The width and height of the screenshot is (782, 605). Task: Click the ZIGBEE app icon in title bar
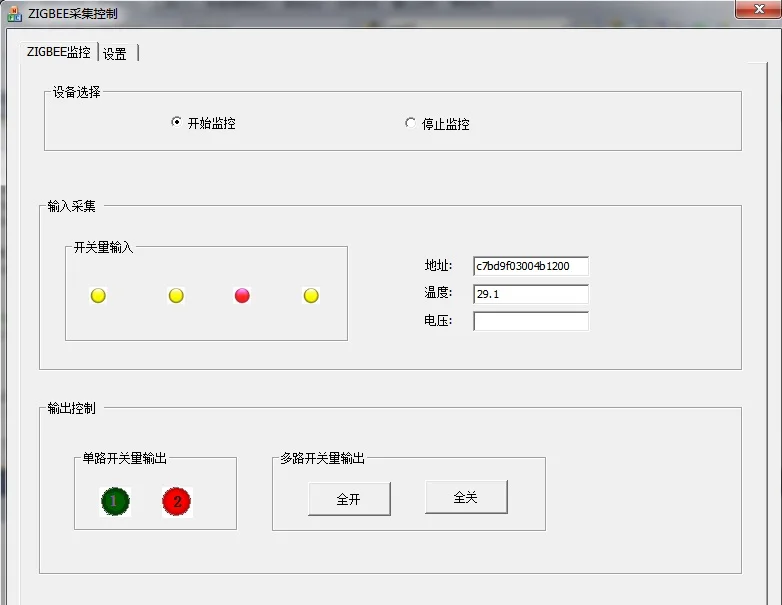click(14, 13)
